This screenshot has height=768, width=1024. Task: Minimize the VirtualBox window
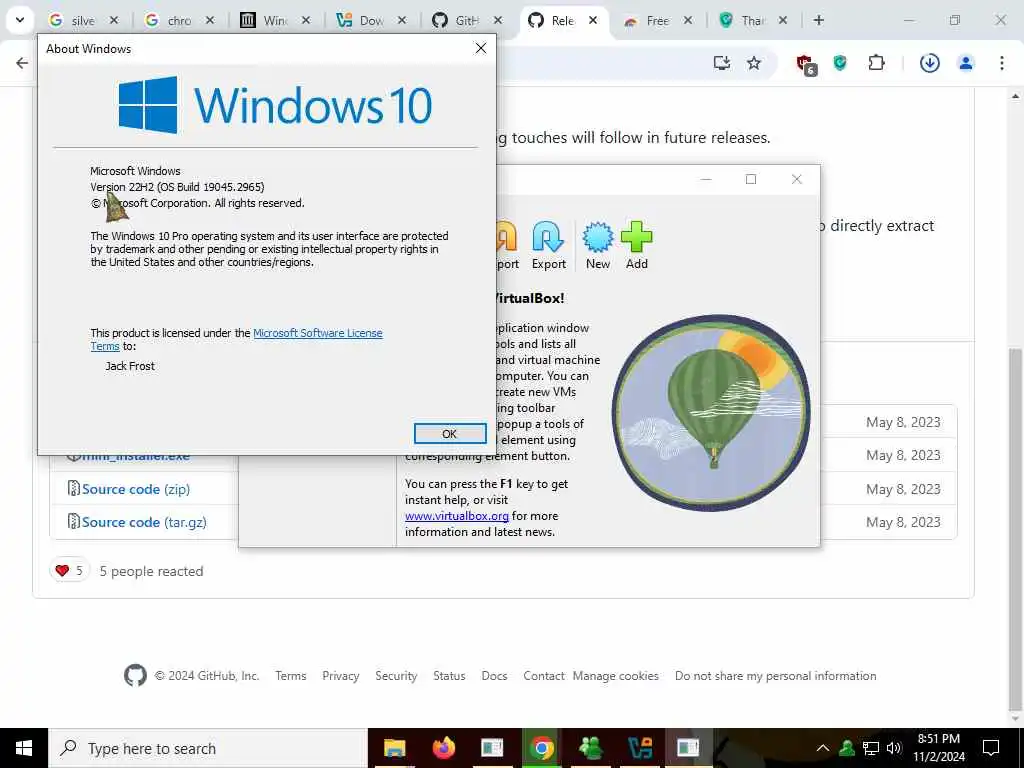click(x=706, y=179)
